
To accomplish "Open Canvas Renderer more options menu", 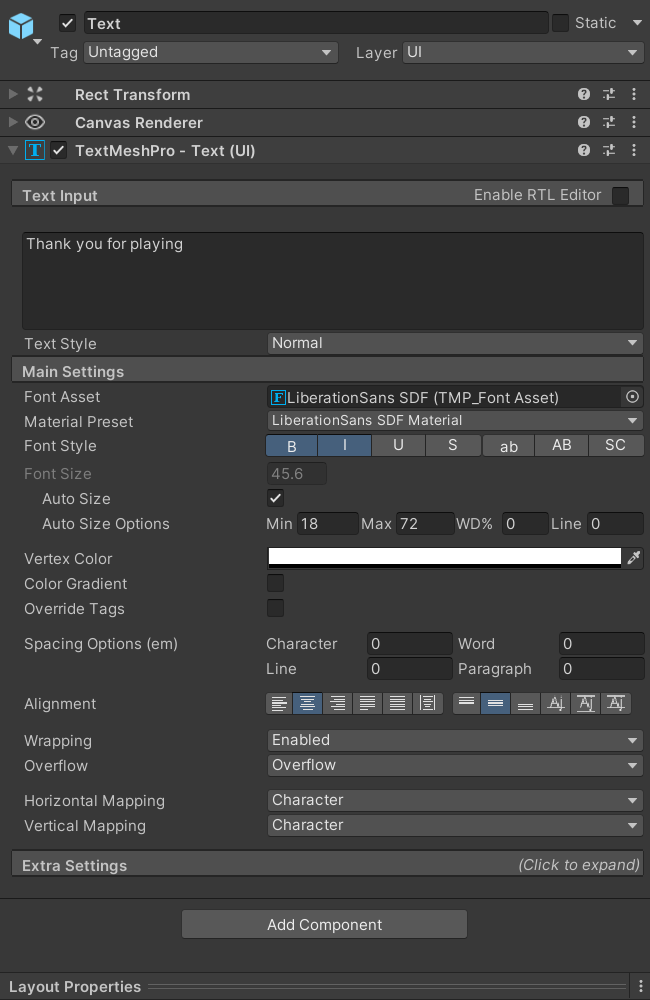I will click(633, 122).
